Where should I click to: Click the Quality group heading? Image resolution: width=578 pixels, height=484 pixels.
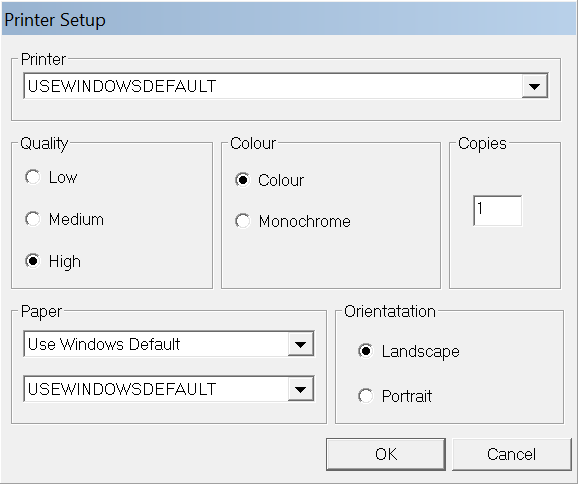[44, 143]
